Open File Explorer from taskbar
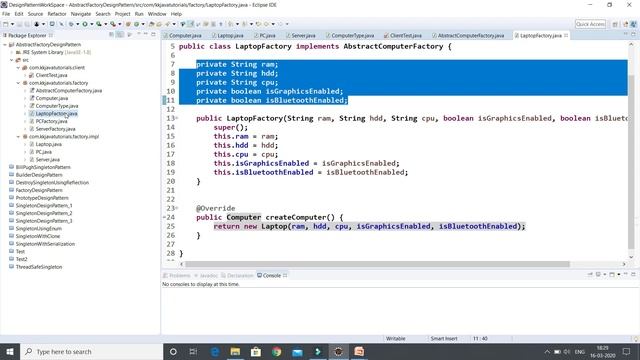Viewport: 640px width, 360px height. pyautogui.click(x=235, y=351)
